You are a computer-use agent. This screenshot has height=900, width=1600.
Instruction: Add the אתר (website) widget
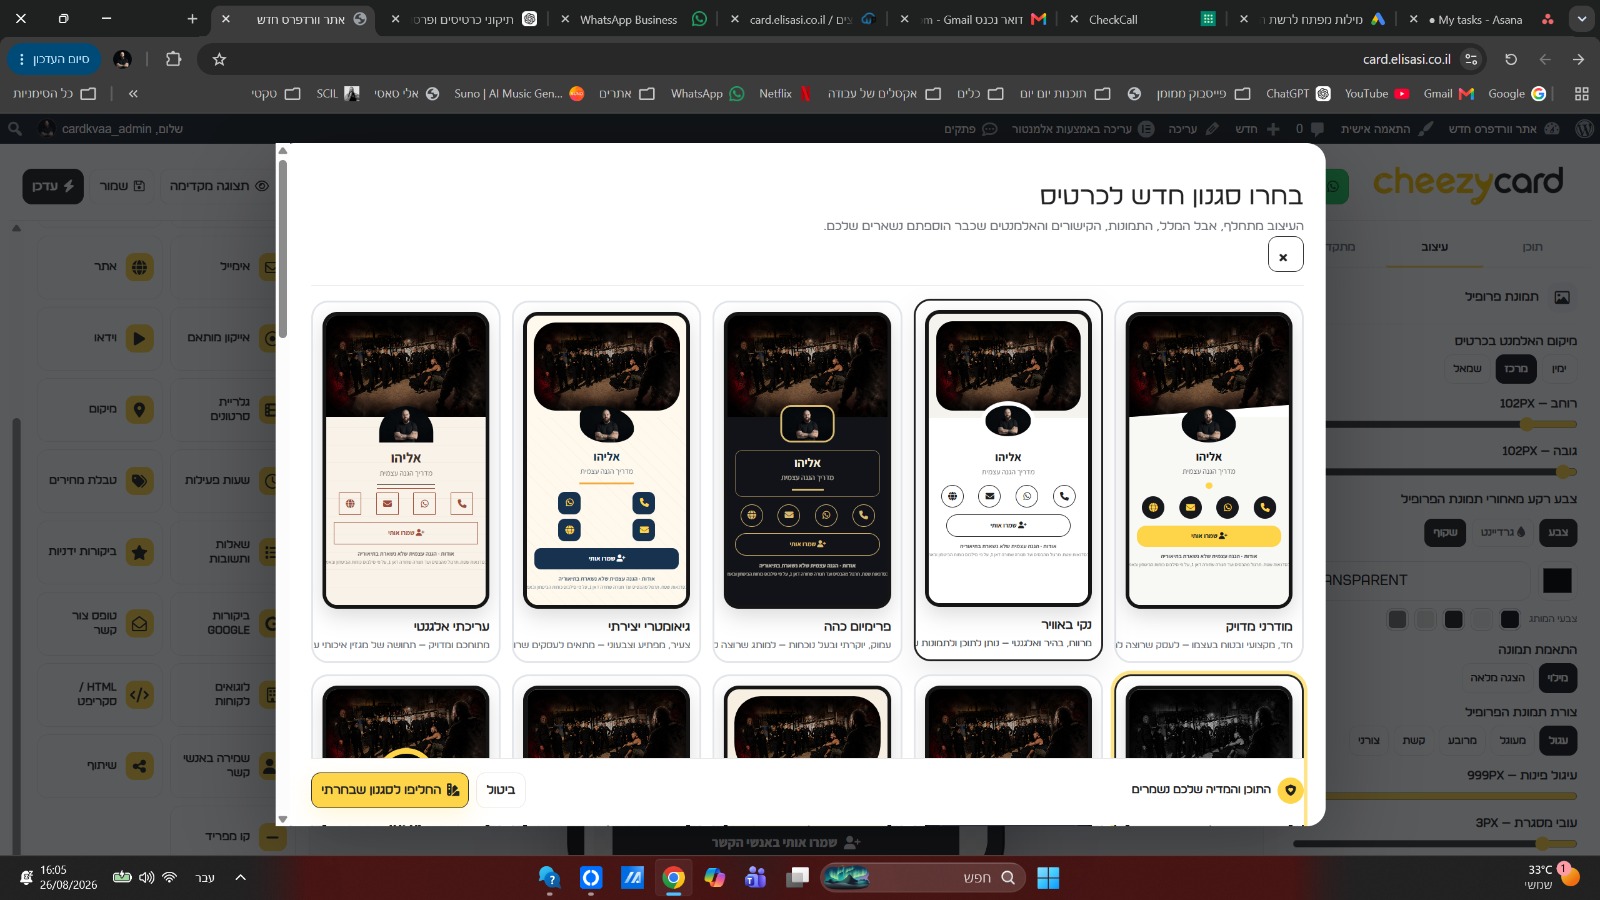coord(98,267)
